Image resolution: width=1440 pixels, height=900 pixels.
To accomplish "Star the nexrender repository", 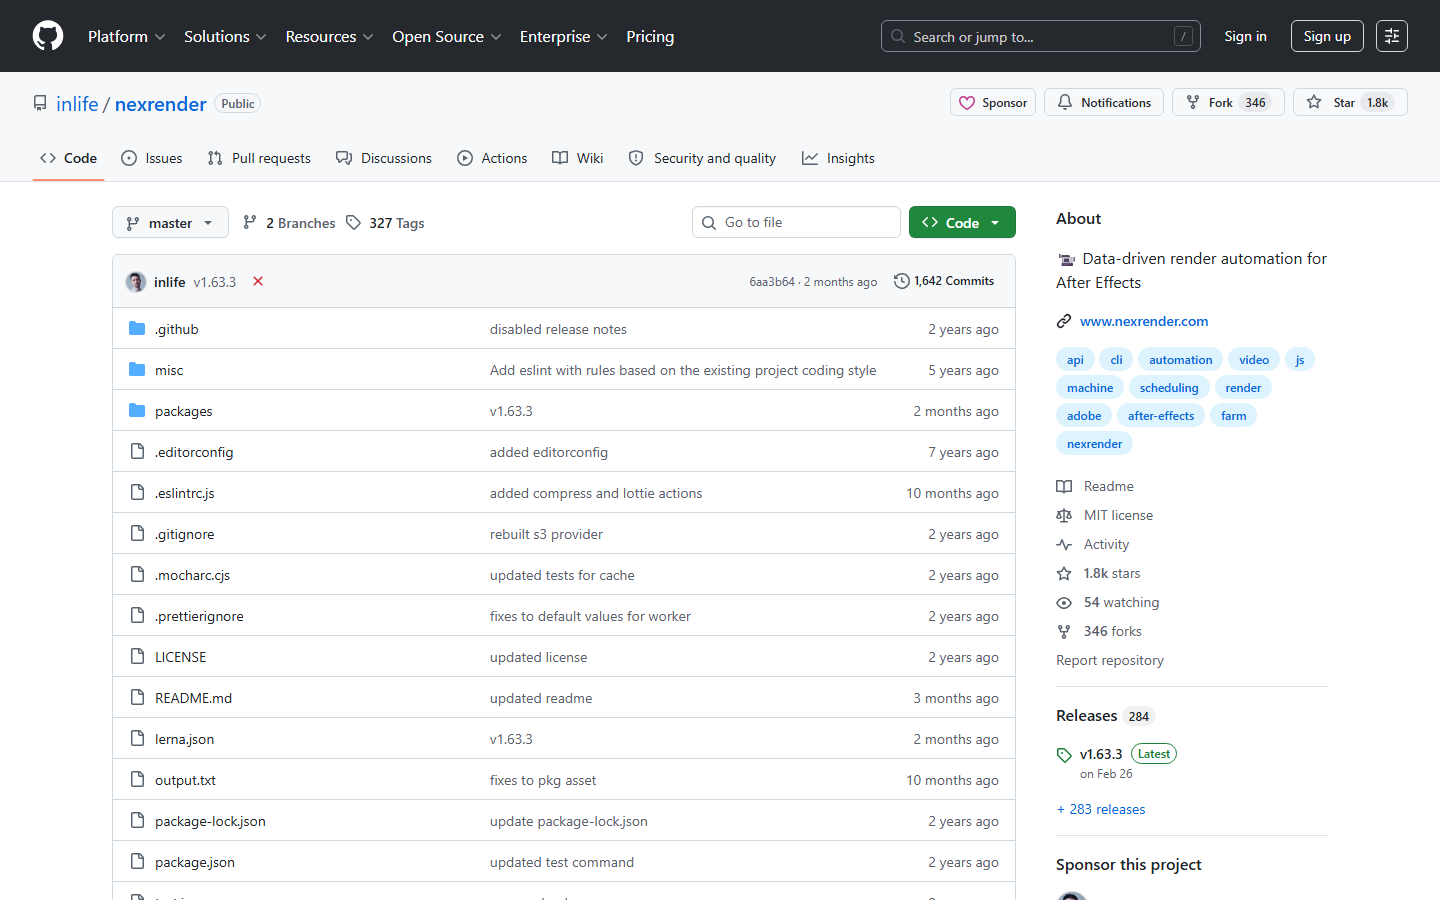I will click(1332, 103).
